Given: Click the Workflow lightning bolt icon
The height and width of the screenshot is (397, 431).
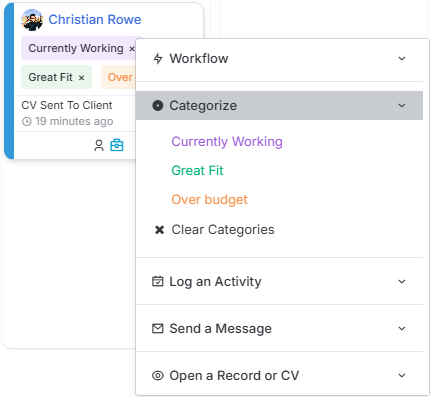Looking at the screenshot, I should [x=158, y=59].
